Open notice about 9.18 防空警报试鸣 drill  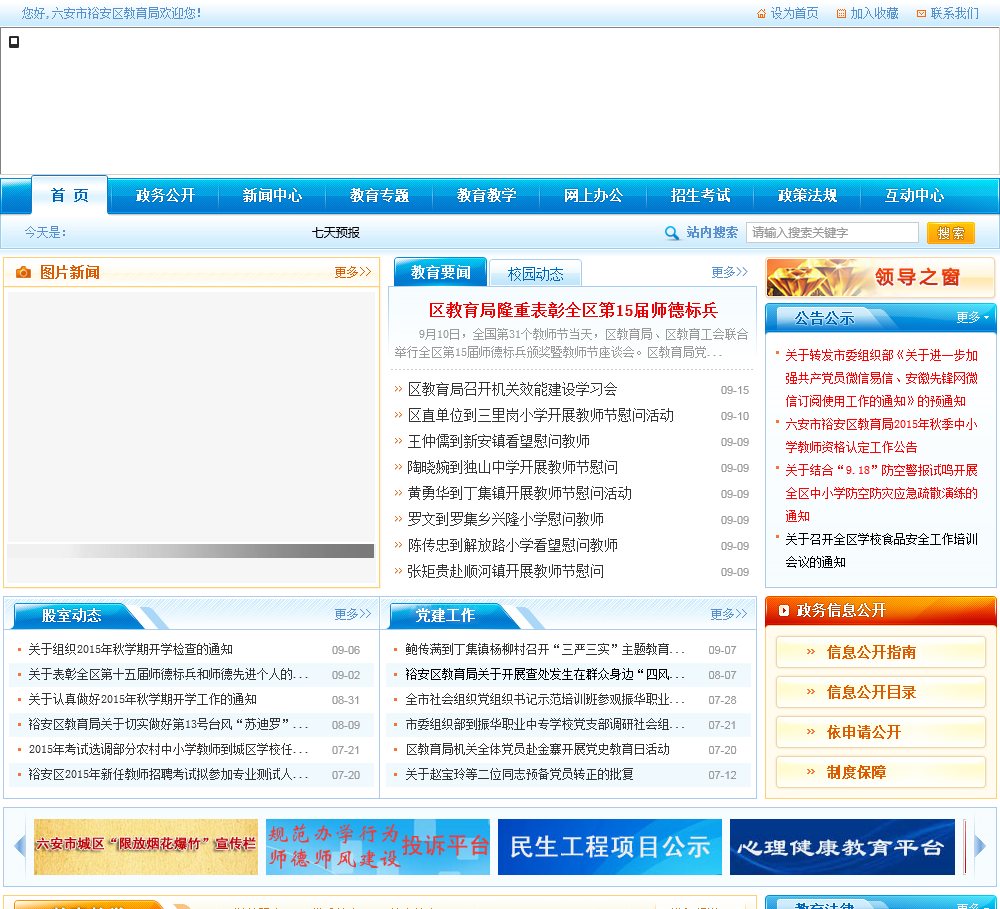click(x=881, y=493)
